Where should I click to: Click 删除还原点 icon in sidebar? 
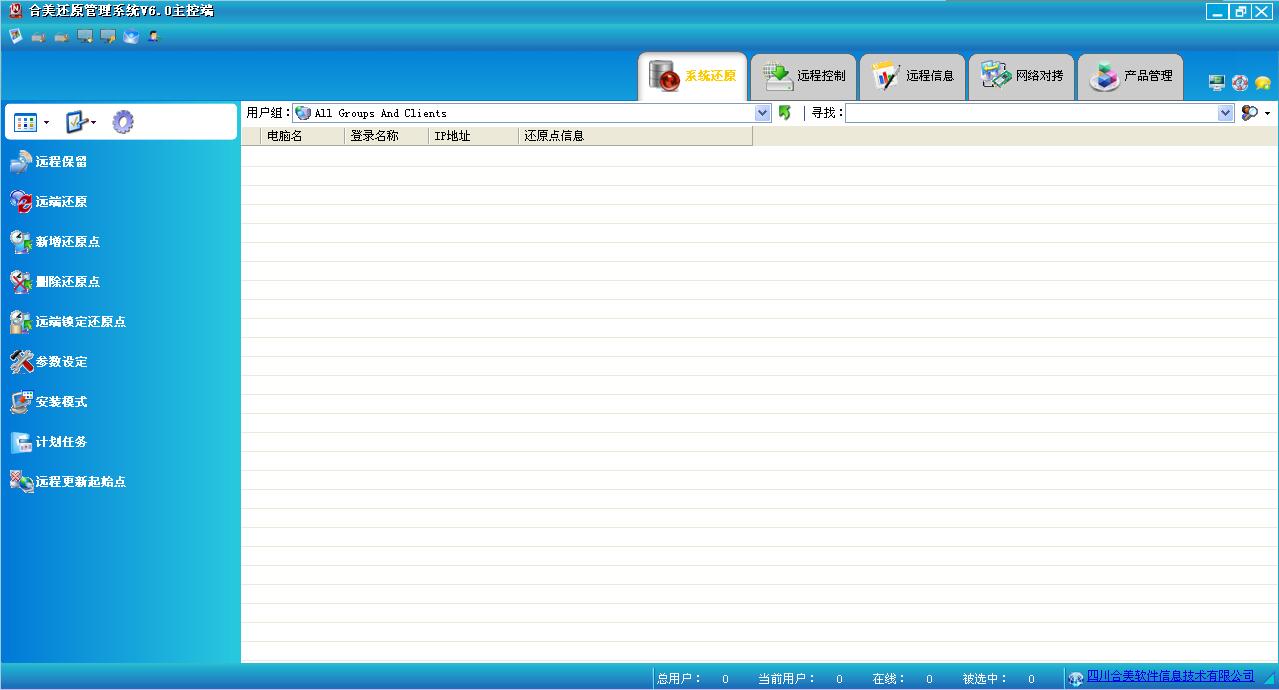[21, 282]
